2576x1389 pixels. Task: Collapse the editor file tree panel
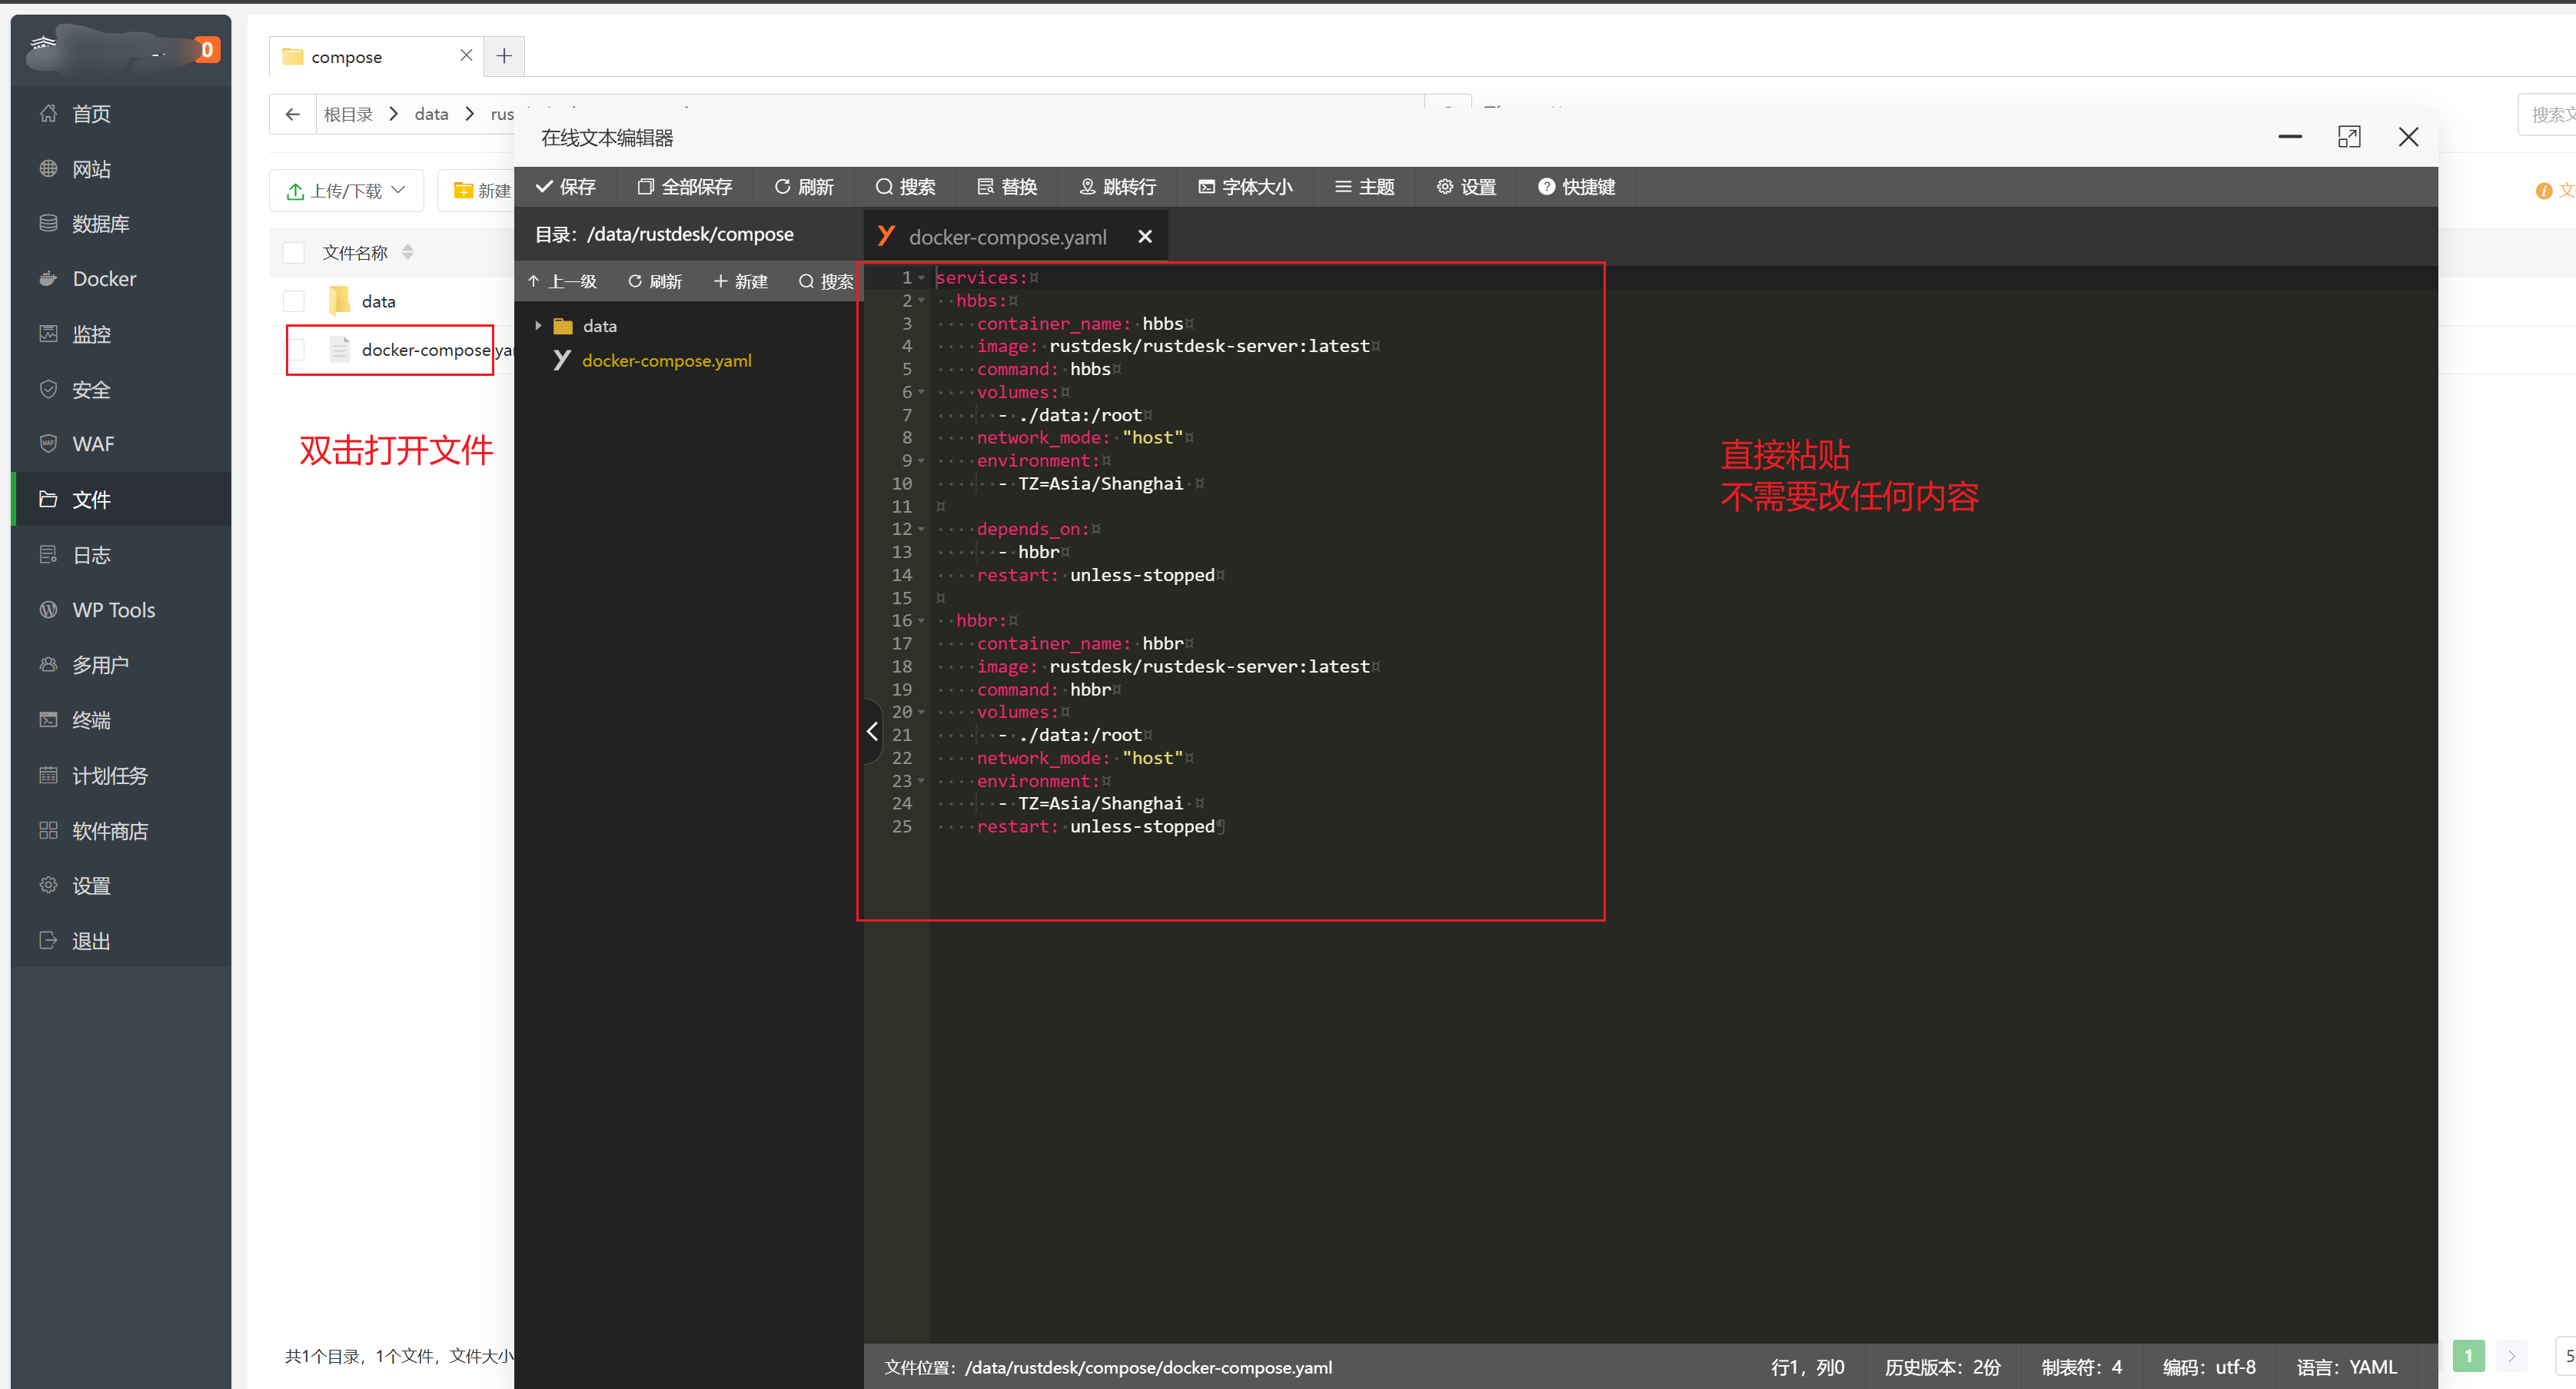point(872,732)
